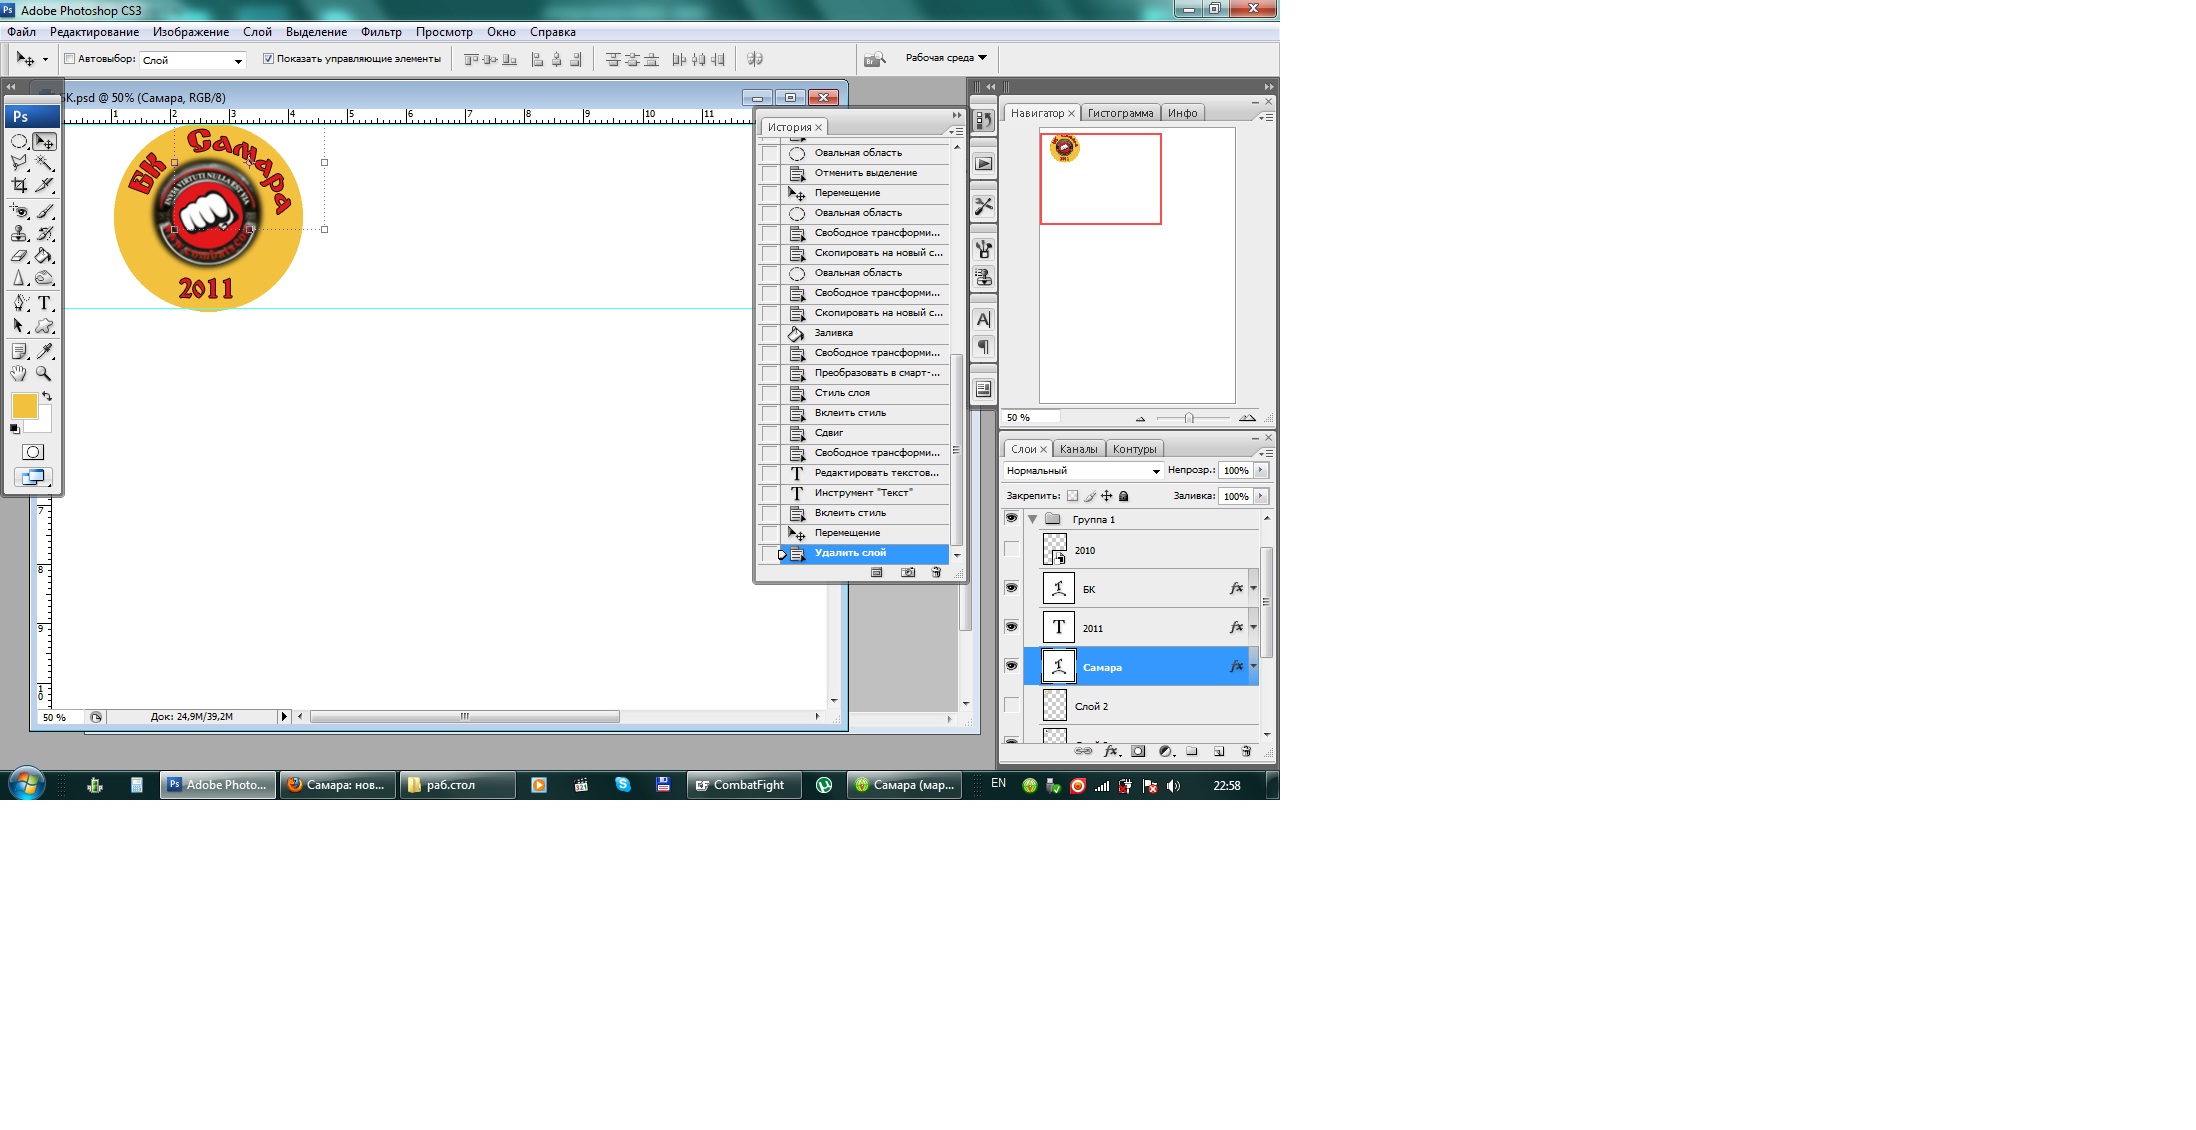
Task: Select the Clone Stamp tool
Action: coord(19,233)
